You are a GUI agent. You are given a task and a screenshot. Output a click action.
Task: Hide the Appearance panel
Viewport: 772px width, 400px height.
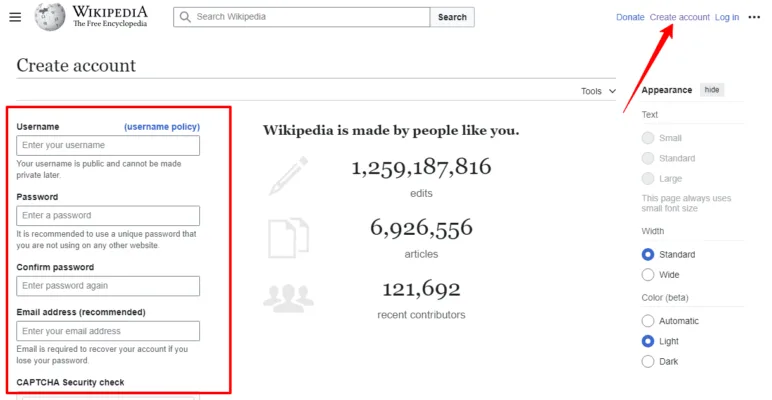coord(712,90)
